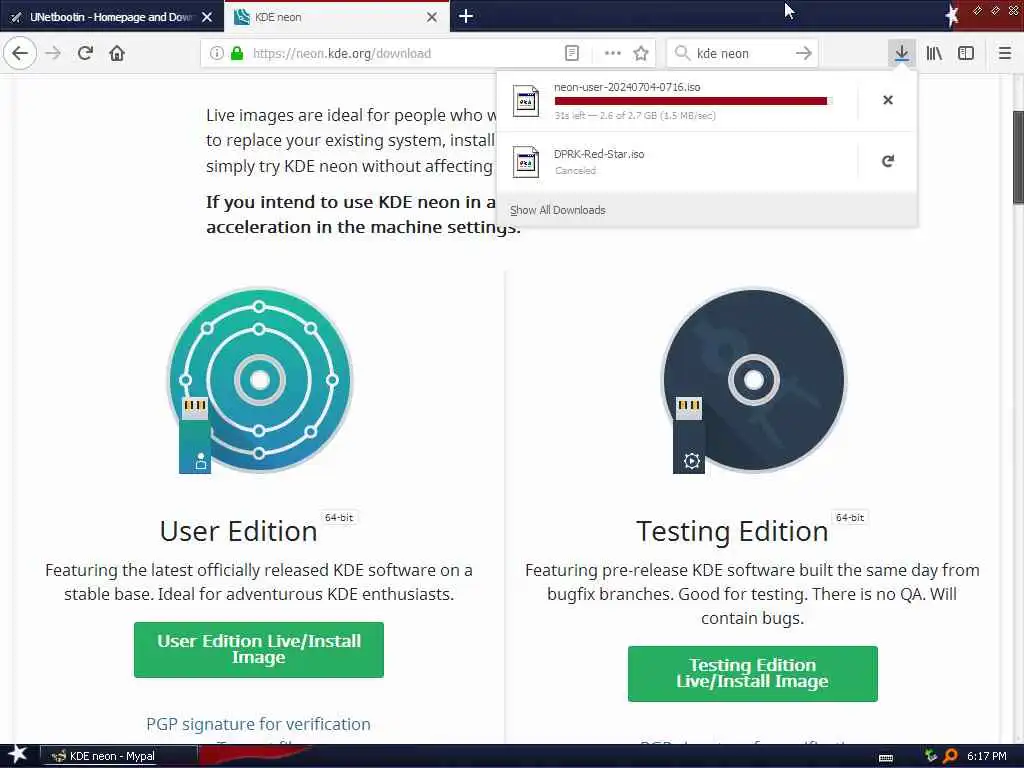
Task: Reload the current page
Action: pyautogui.click(x=85, y=53)
